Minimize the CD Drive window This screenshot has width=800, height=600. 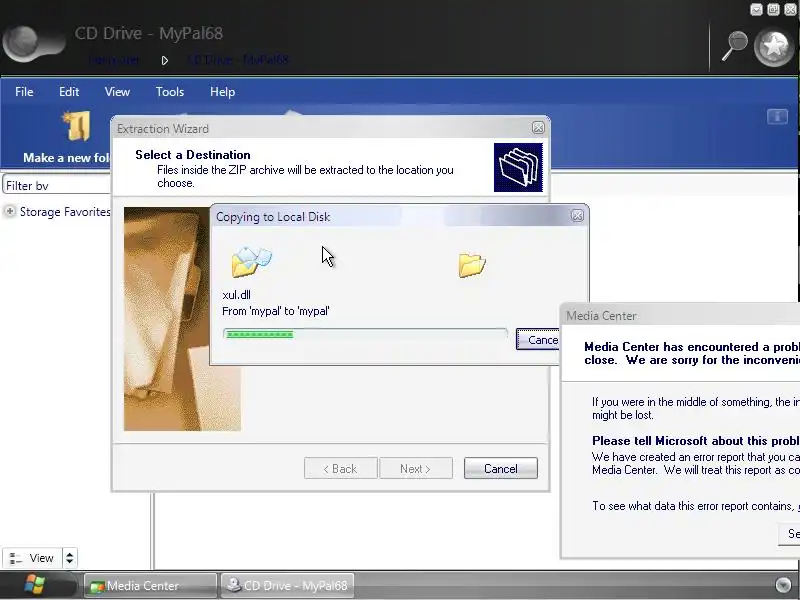[x=756, y=9]
